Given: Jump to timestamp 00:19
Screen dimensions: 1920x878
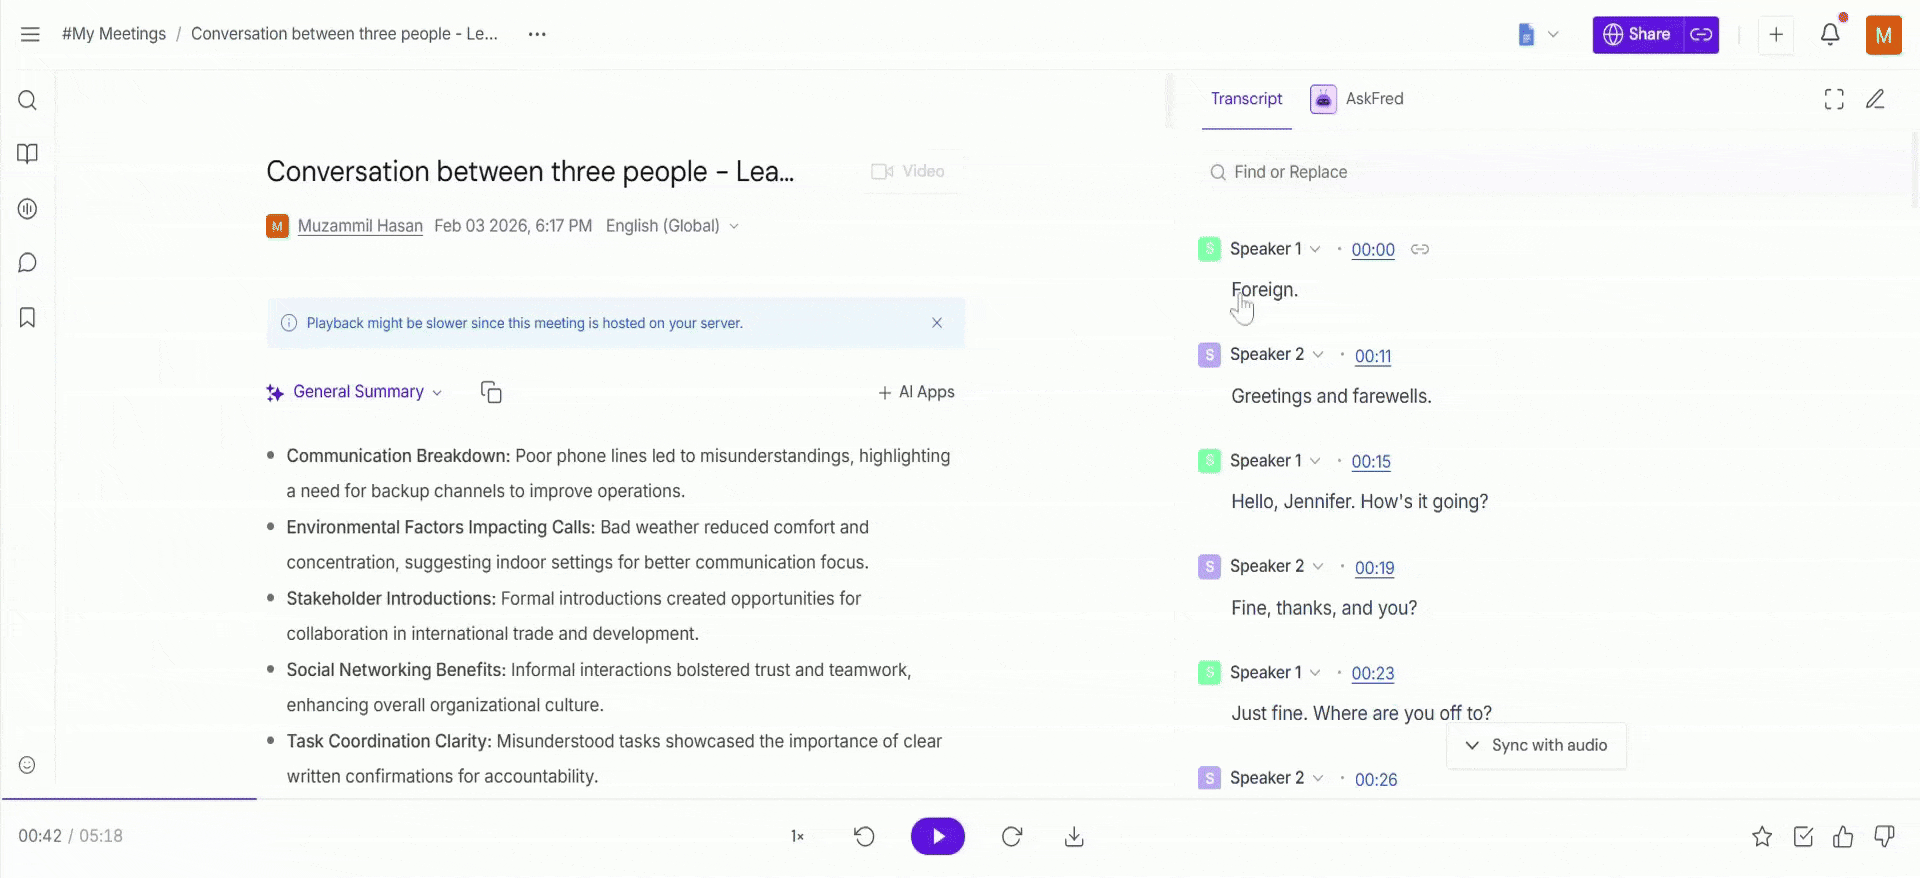Looking at the screenshot, I should [1374, 568].
